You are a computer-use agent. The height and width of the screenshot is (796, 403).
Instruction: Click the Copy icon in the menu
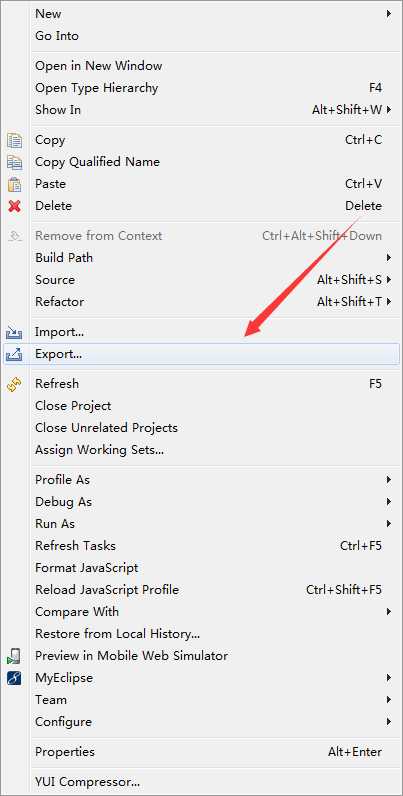[x=14, y=140]
